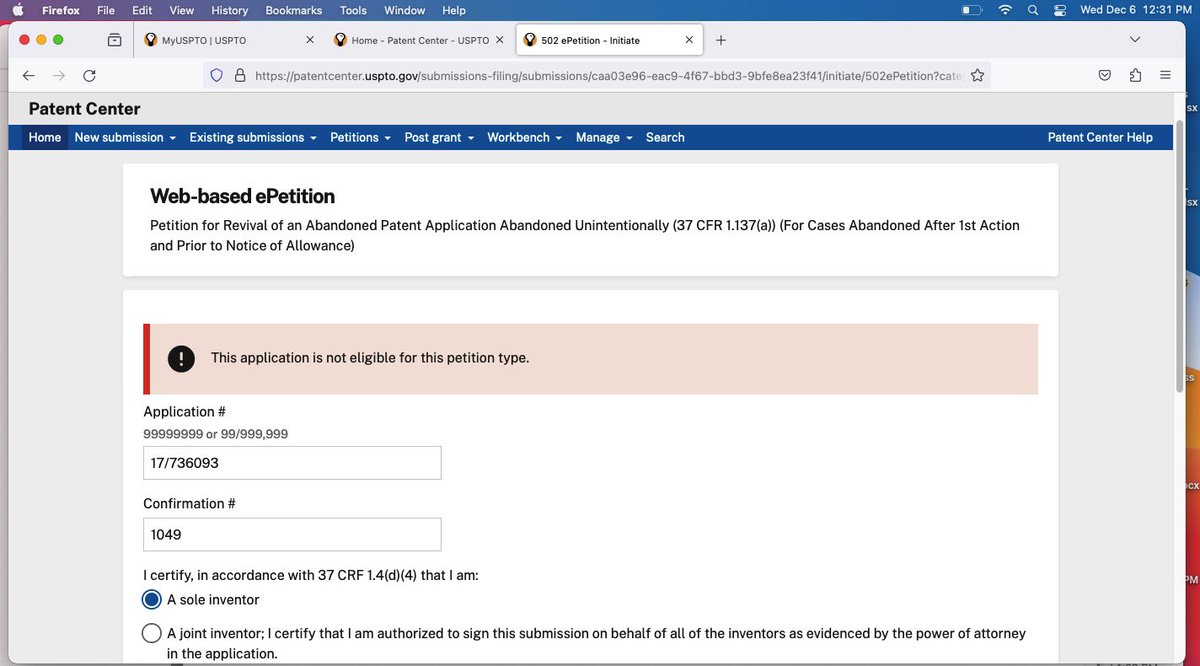The image size is (1200, 666).
Task: Close the Home - Patent Center tab
Action: (x=500, y=40)
